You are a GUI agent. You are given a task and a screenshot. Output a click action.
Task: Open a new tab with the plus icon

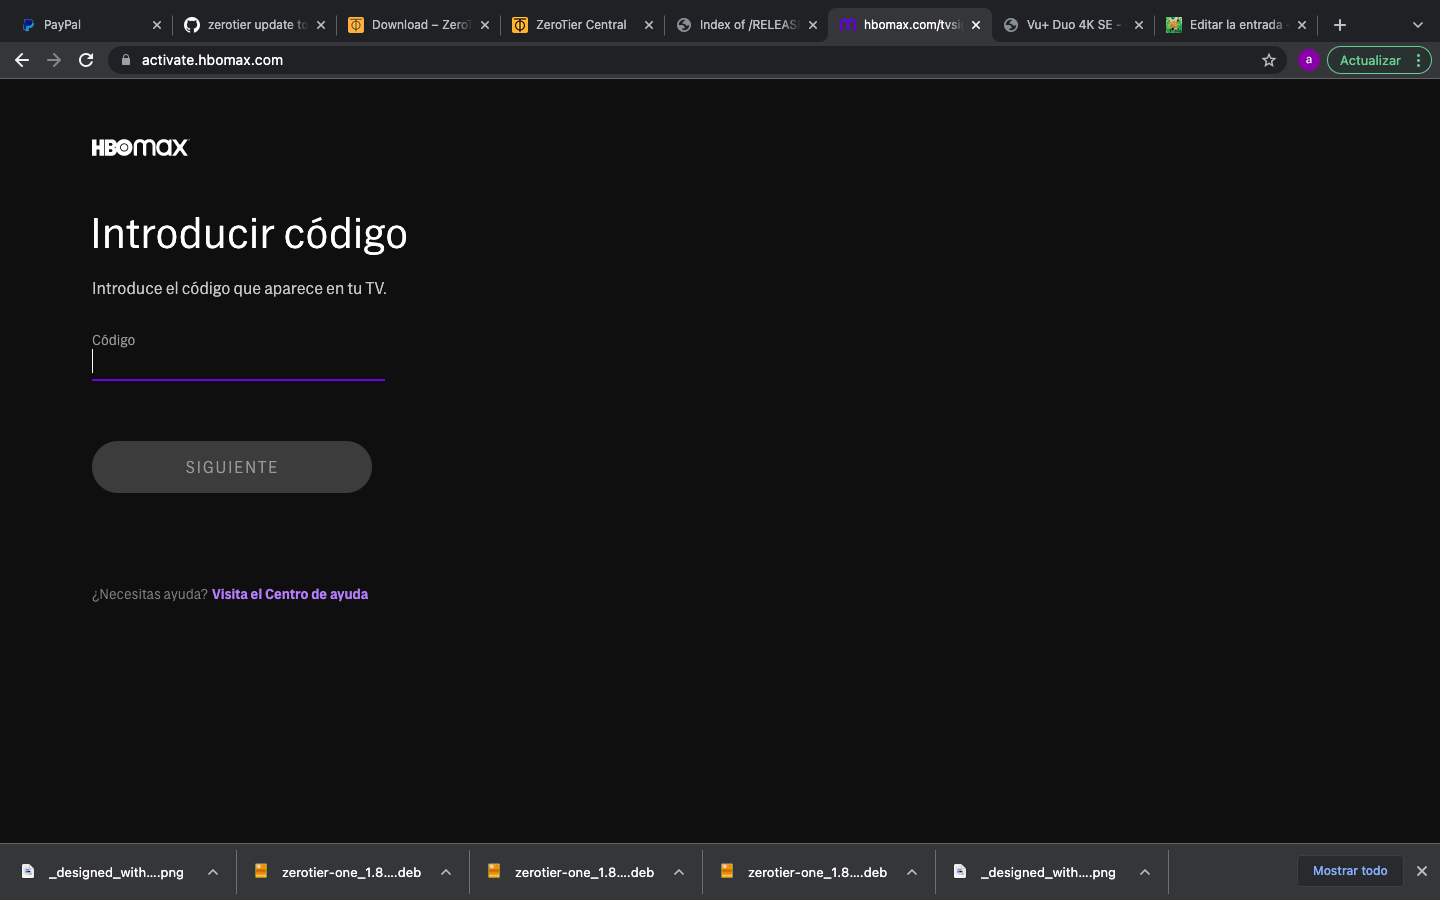tap(1340, 25)
